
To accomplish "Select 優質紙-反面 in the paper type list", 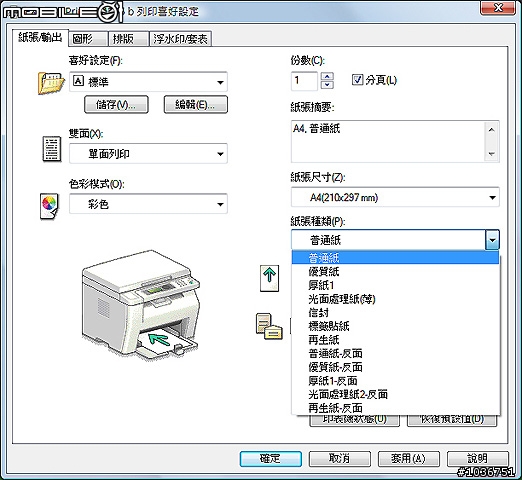I will (x=395, y=367).
